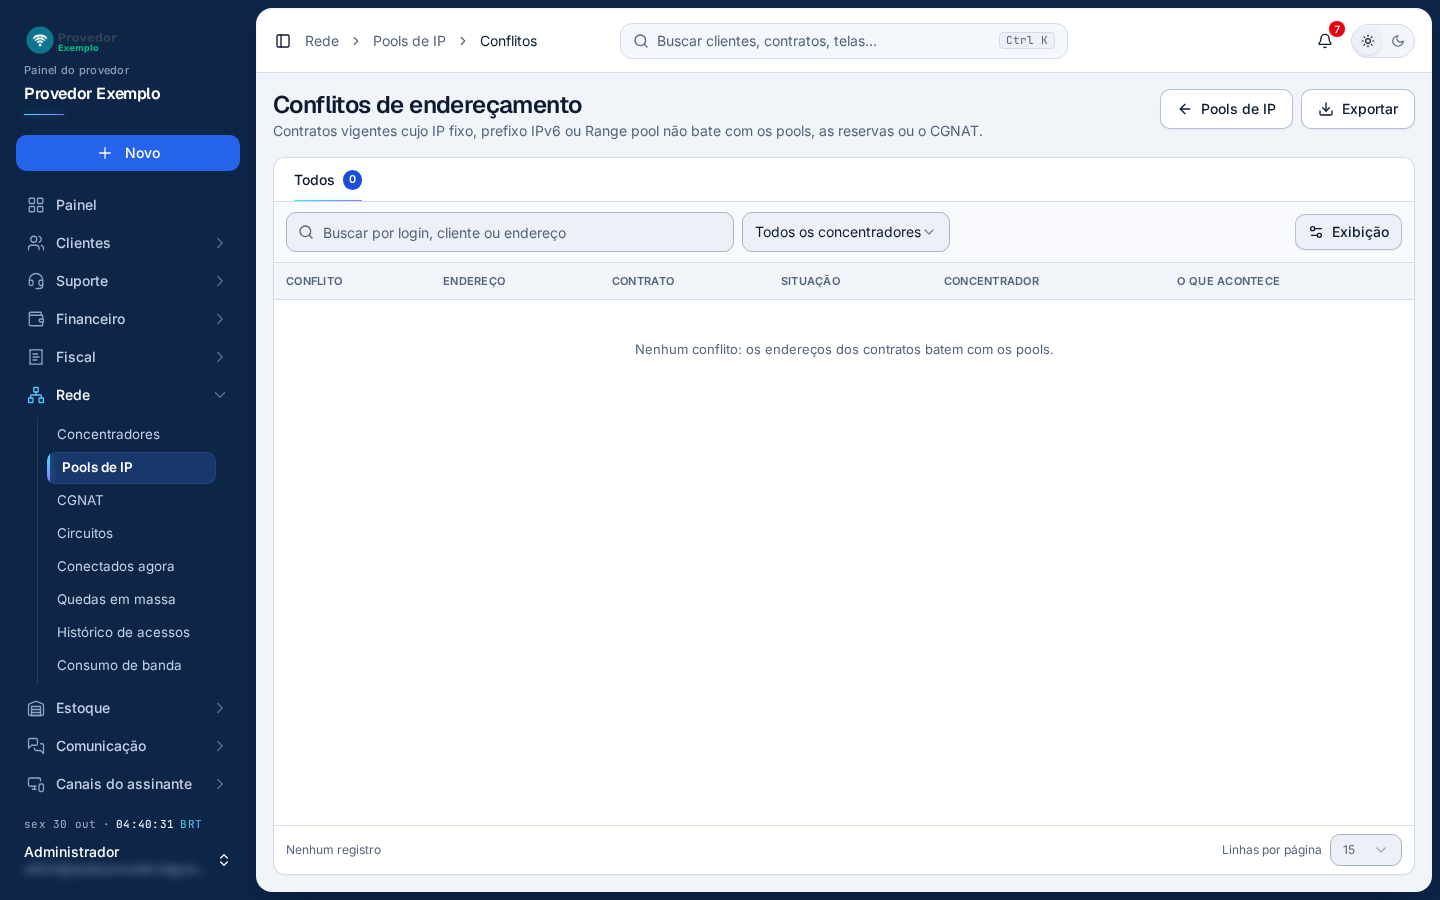Expand the Estoque menu chevron
Image resolution: width=1440 pixels, height=900 pixels.
click(220, 708)
